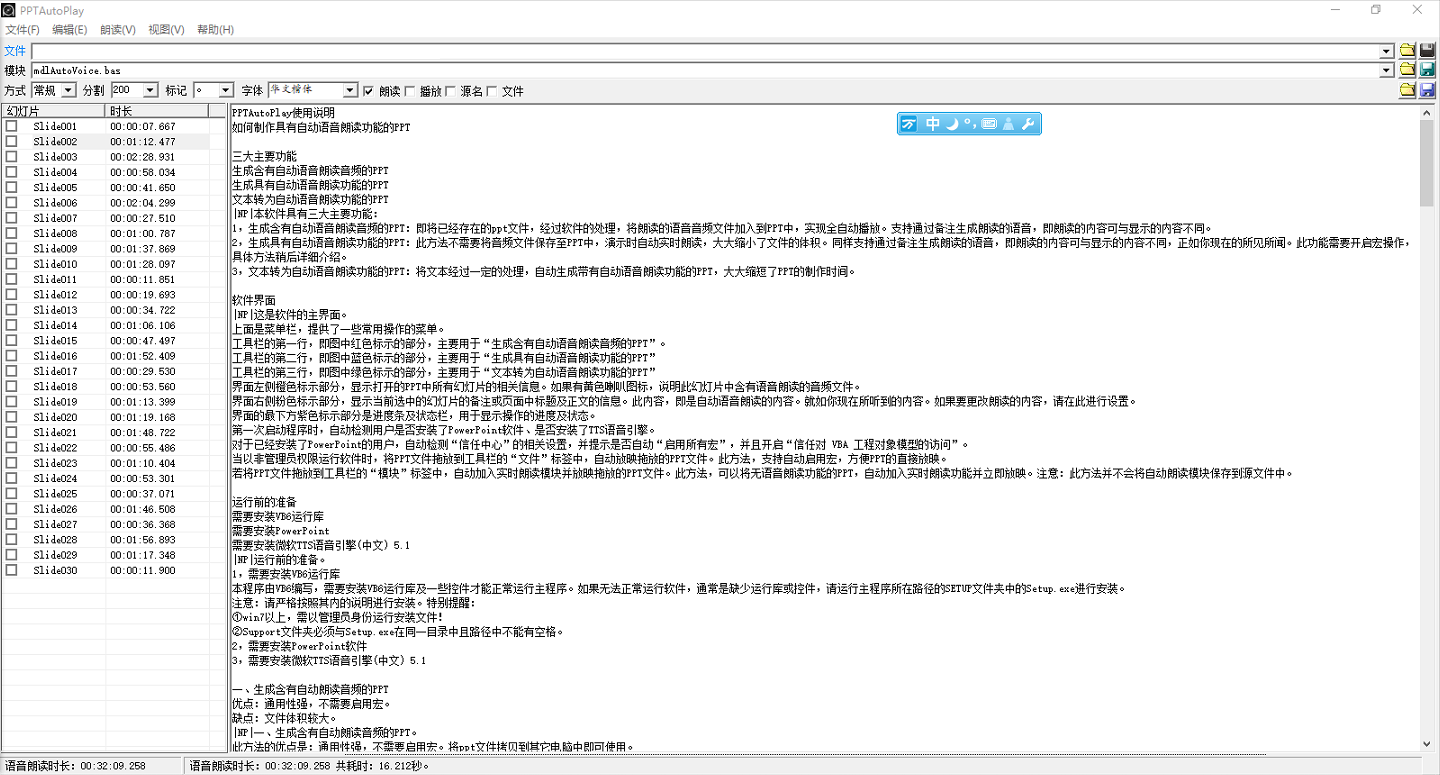Expand the 文件 path dropdown arrow
Viewport: 1440px width, 775px height.
tap(1386, 51)
